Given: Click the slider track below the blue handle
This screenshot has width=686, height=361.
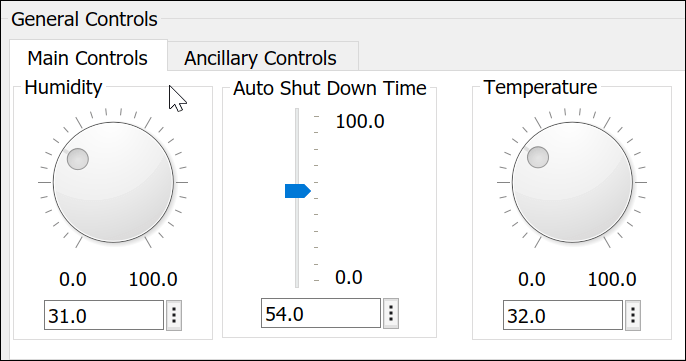Looking at the screenshot, I should [x=297, y=243].
